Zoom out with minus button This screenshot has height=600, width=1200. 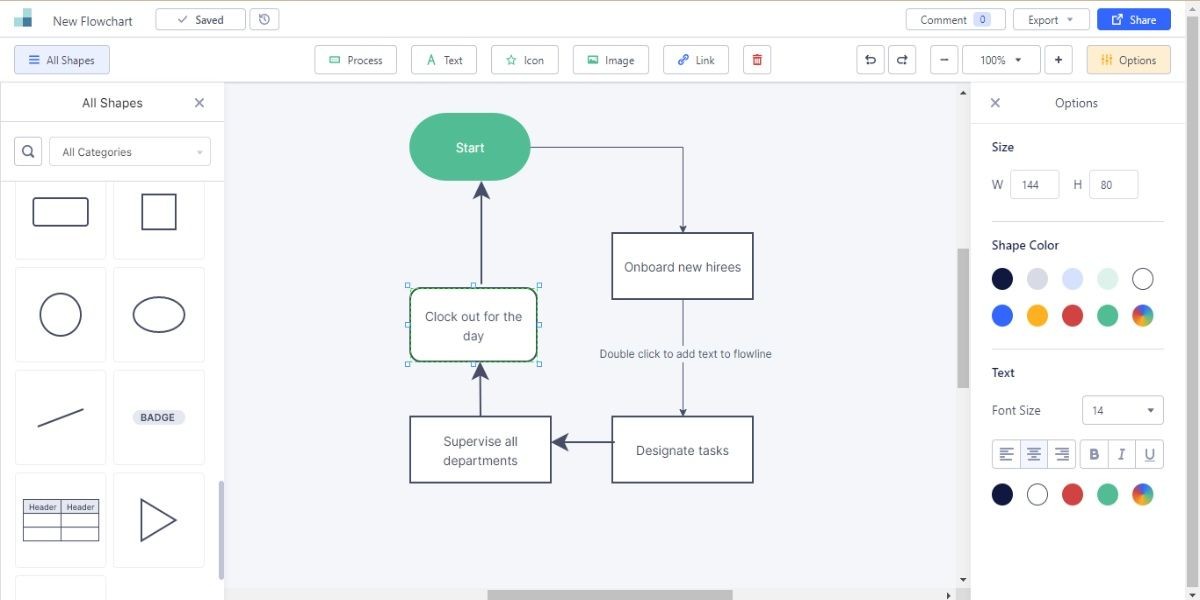point(944,60)
